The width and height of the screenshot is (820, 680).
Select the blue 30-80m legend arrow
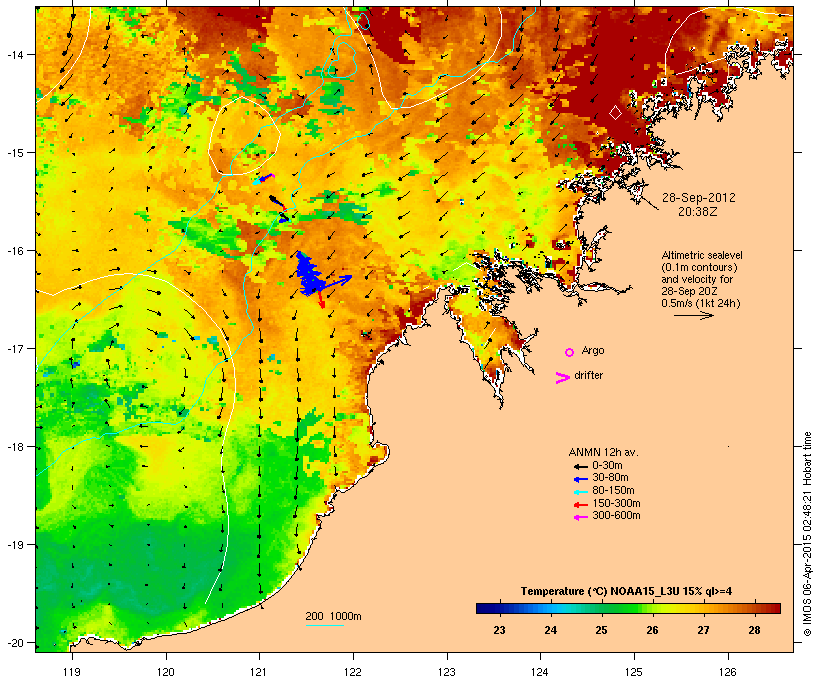581,479
